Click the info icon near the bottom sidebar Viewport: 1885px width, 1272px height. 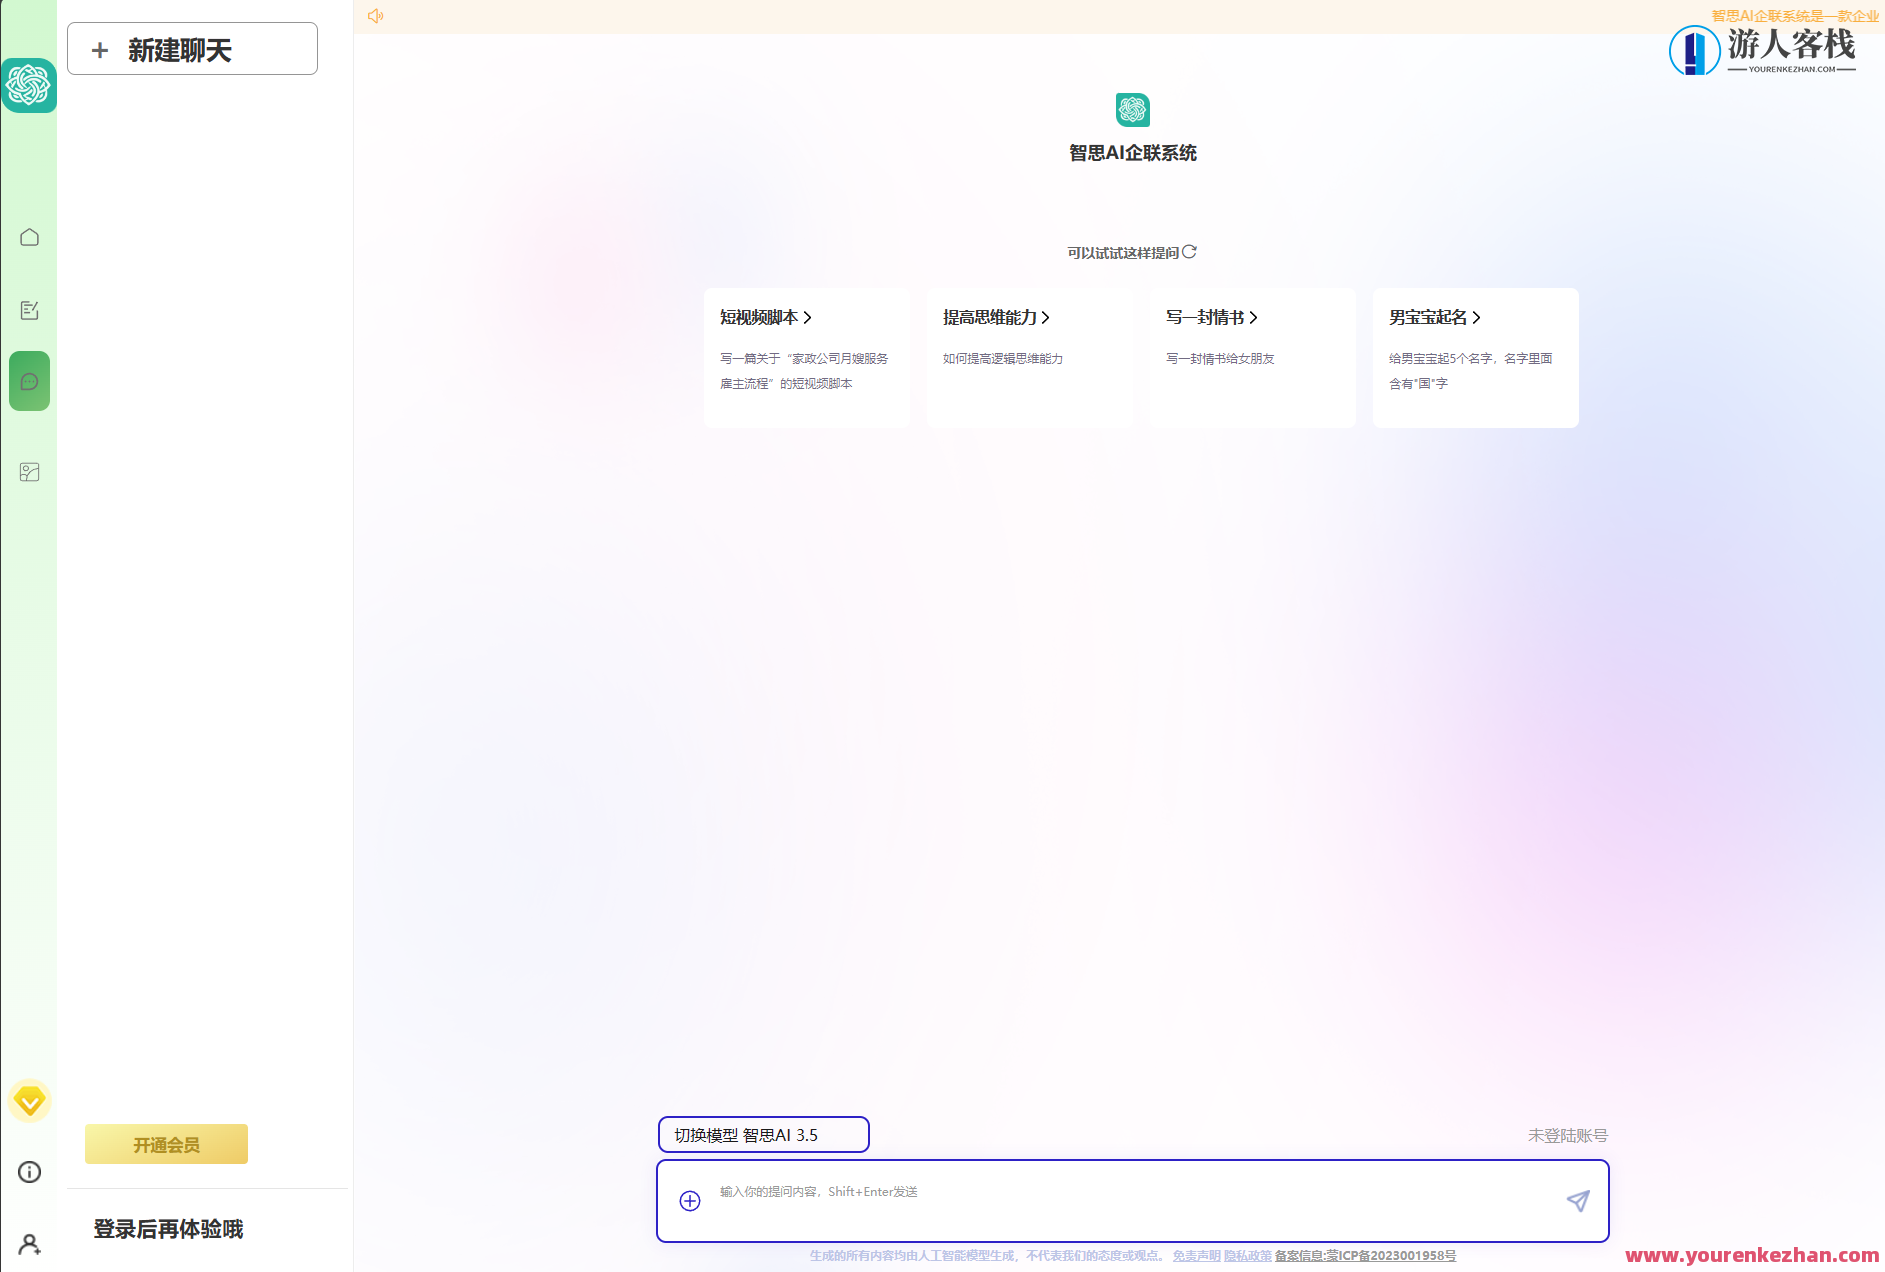tap(29, 1172)
